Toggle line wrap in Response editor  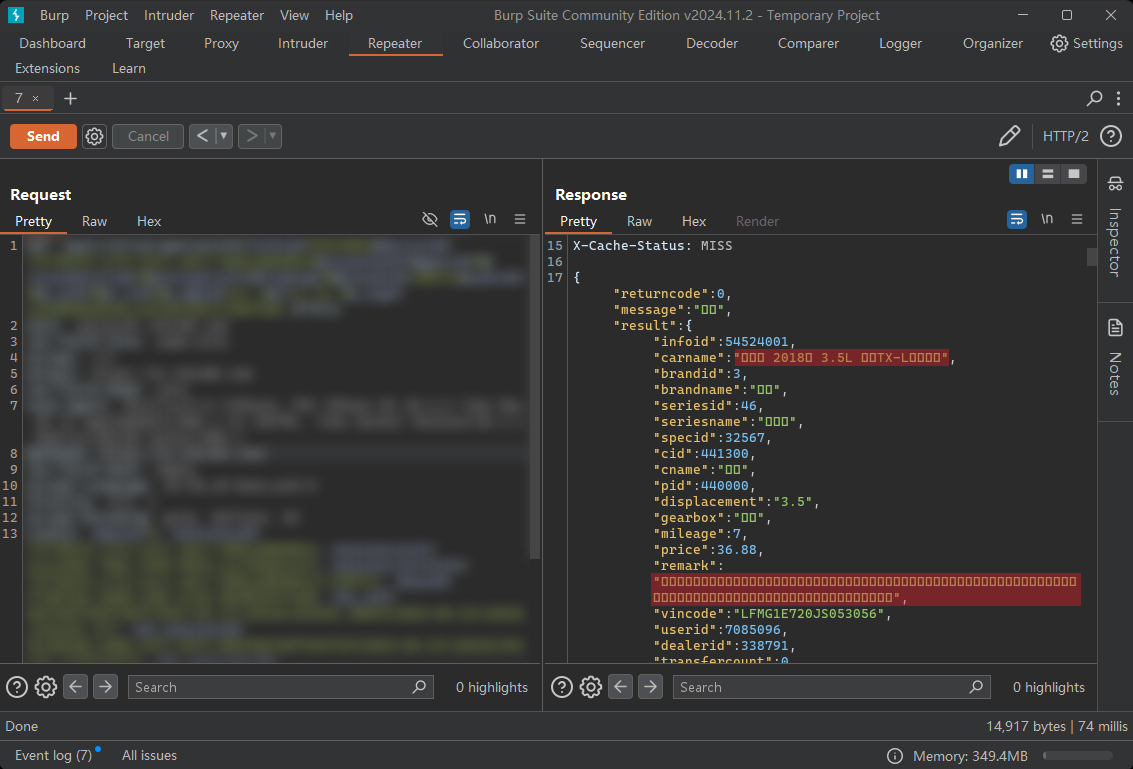coord(1017,219)
